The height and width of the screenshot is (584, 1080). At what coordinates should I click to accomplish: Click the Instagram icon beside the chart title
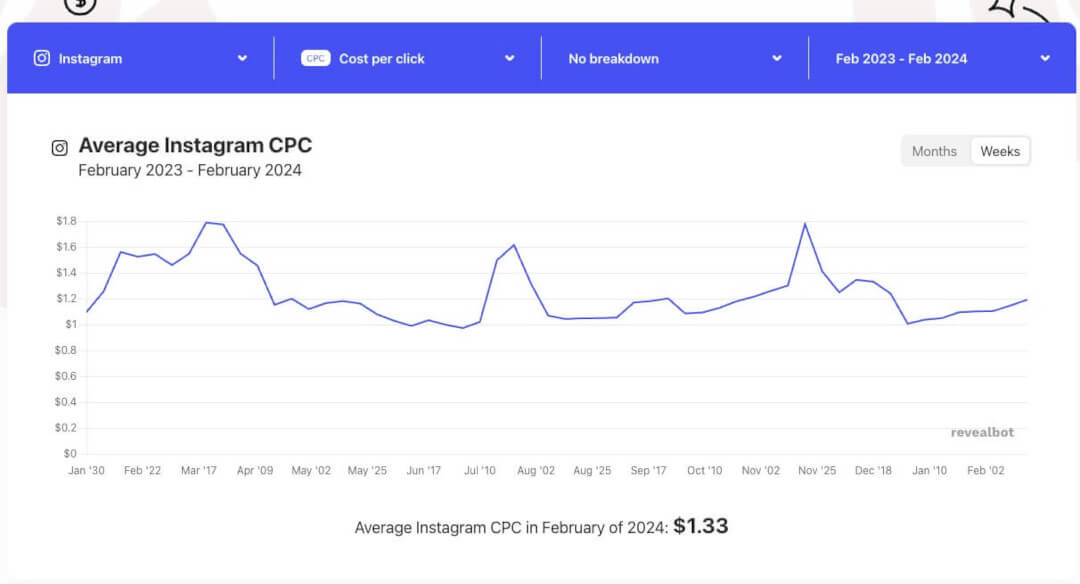pos(59,146)
